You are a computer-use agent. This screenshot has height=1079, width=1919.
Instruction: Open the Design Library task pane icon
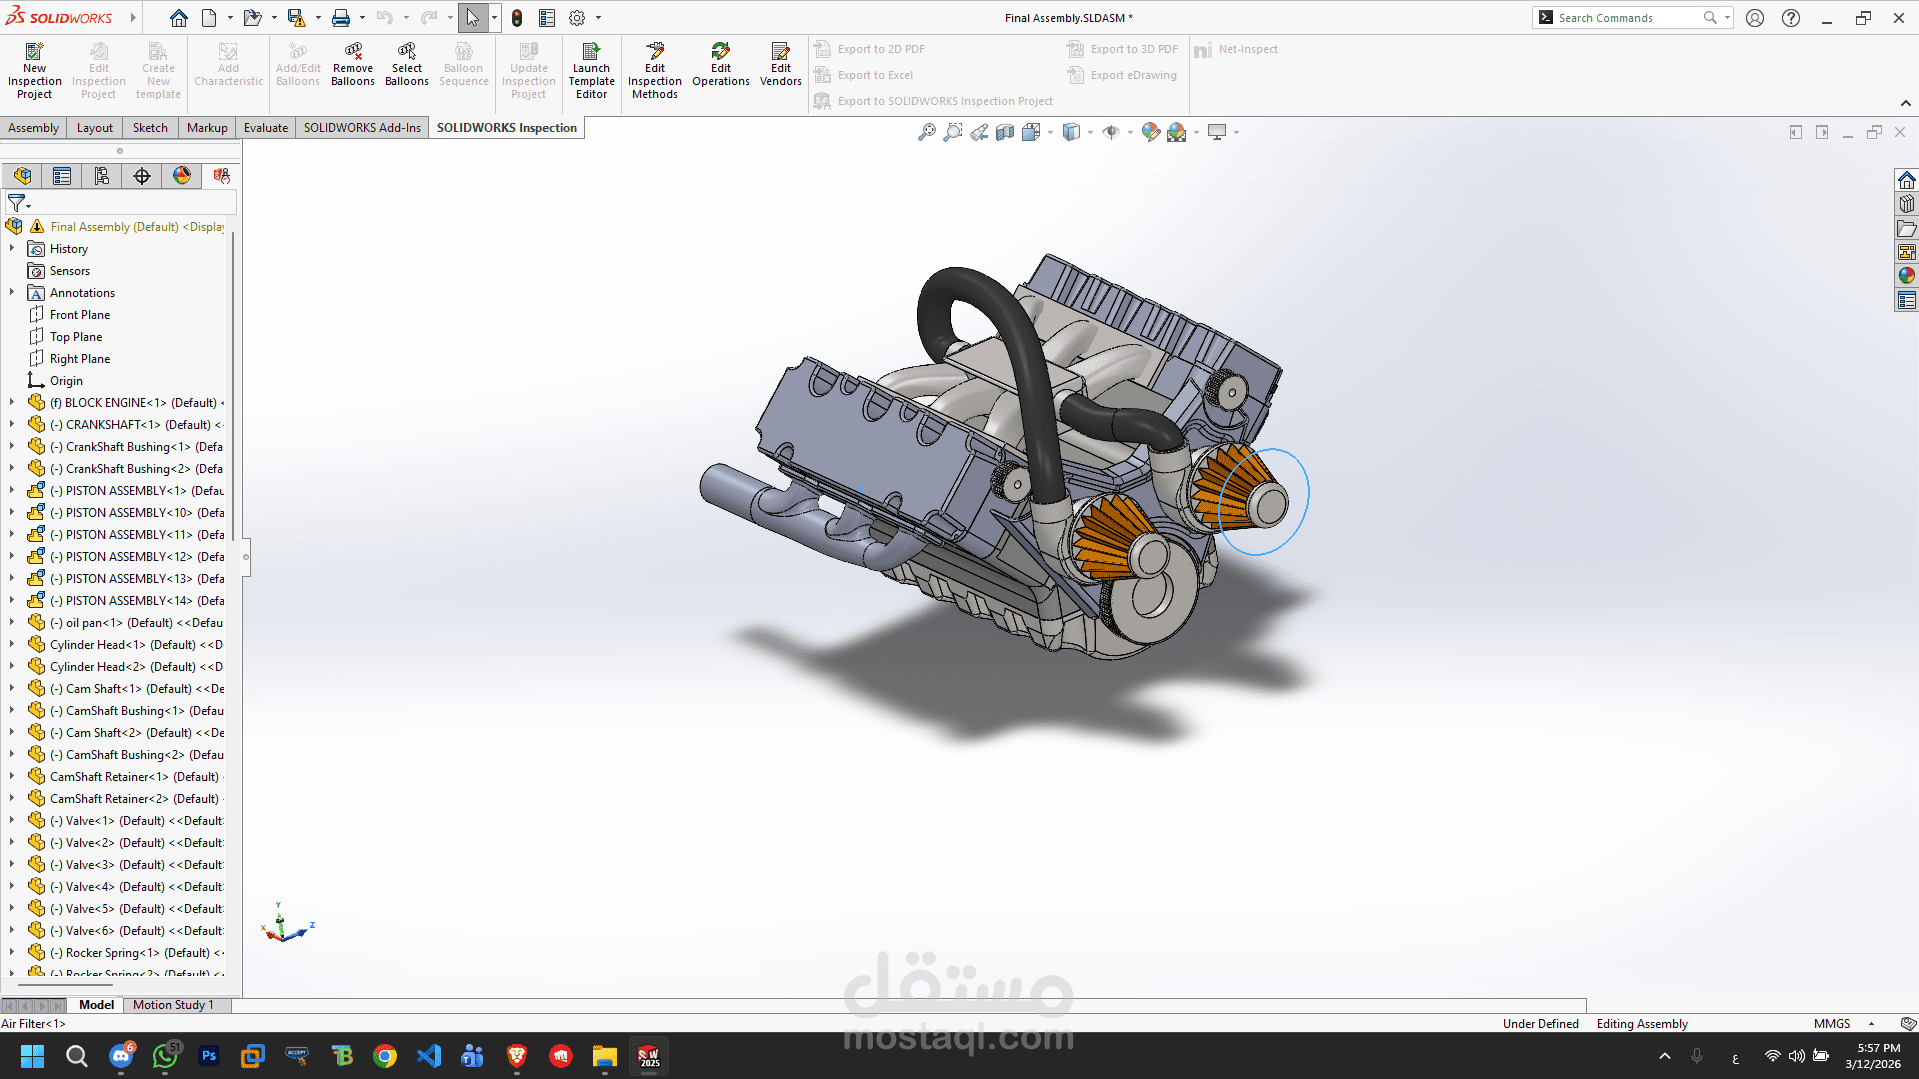click(x=1907, y=204)
